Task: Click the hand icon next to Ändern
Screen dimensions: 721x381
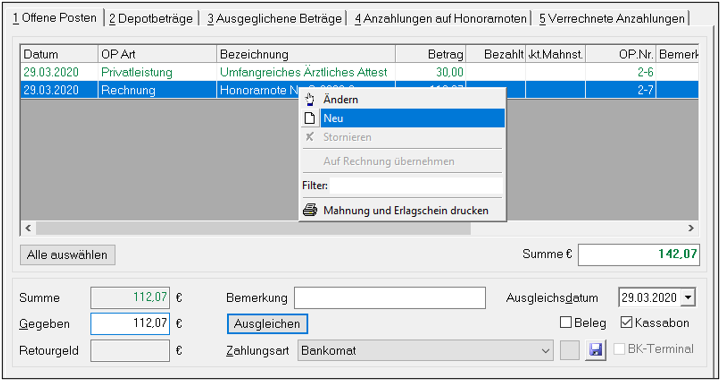Action: tap(310, 99)
